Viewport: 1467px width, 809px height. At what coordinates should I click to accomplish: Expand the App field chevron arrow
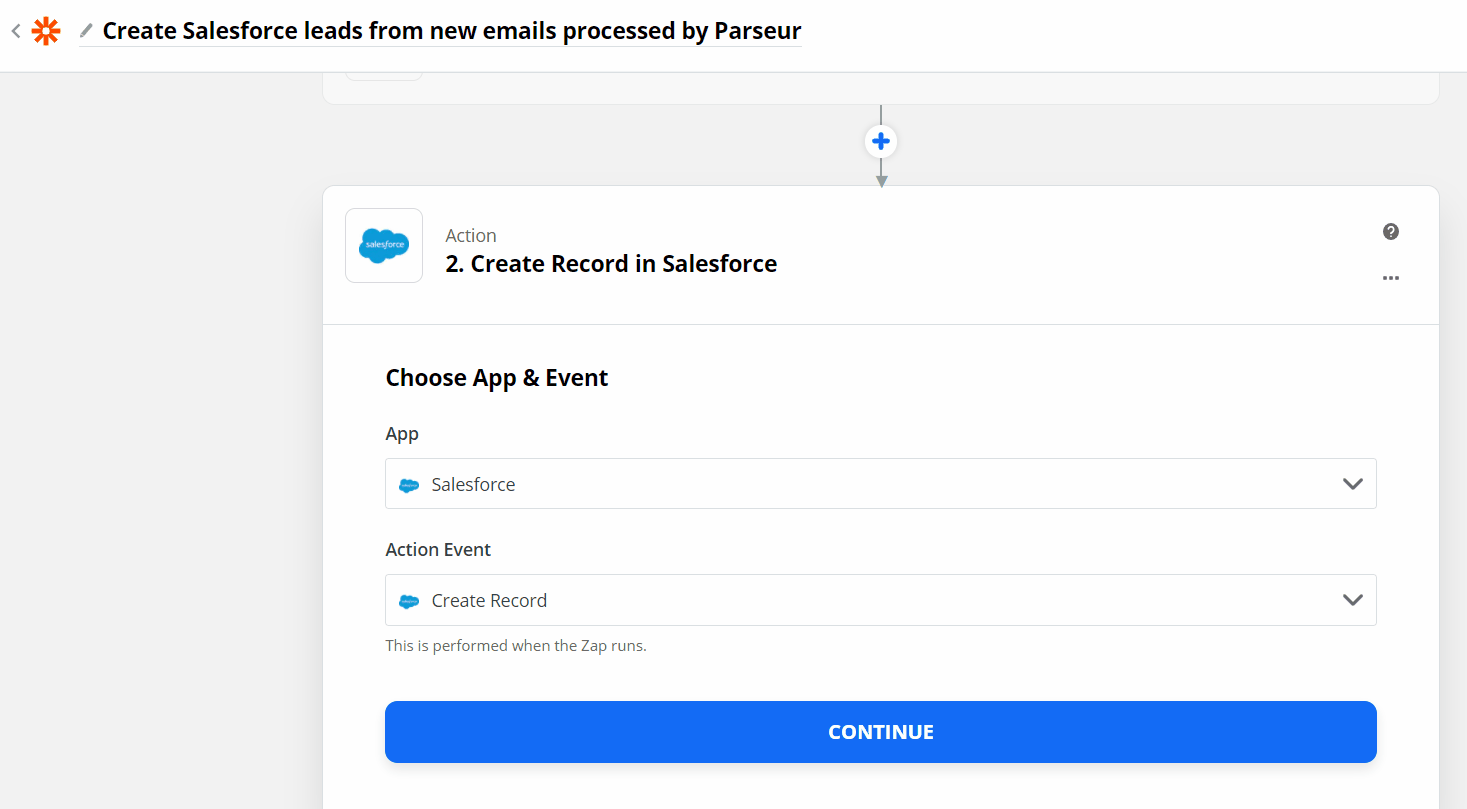pos(1353,484)
